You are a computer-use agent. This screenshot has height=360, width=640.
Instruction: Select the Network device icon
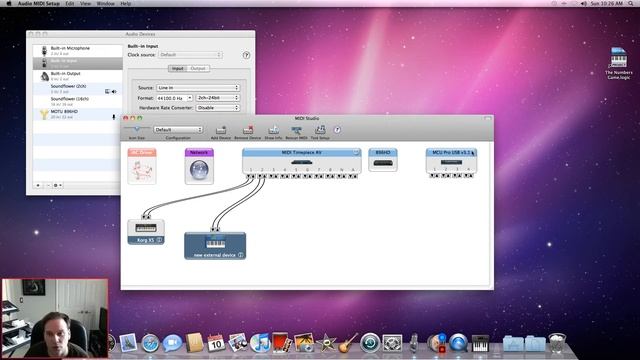pyautogui.click(x=199, y=166)
